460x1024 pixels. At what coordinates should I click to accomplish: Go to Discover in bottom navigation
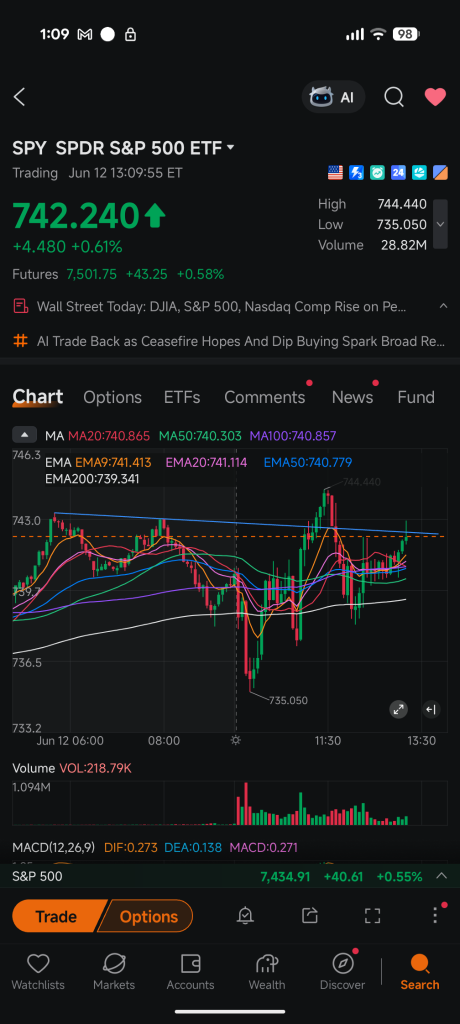342,972
